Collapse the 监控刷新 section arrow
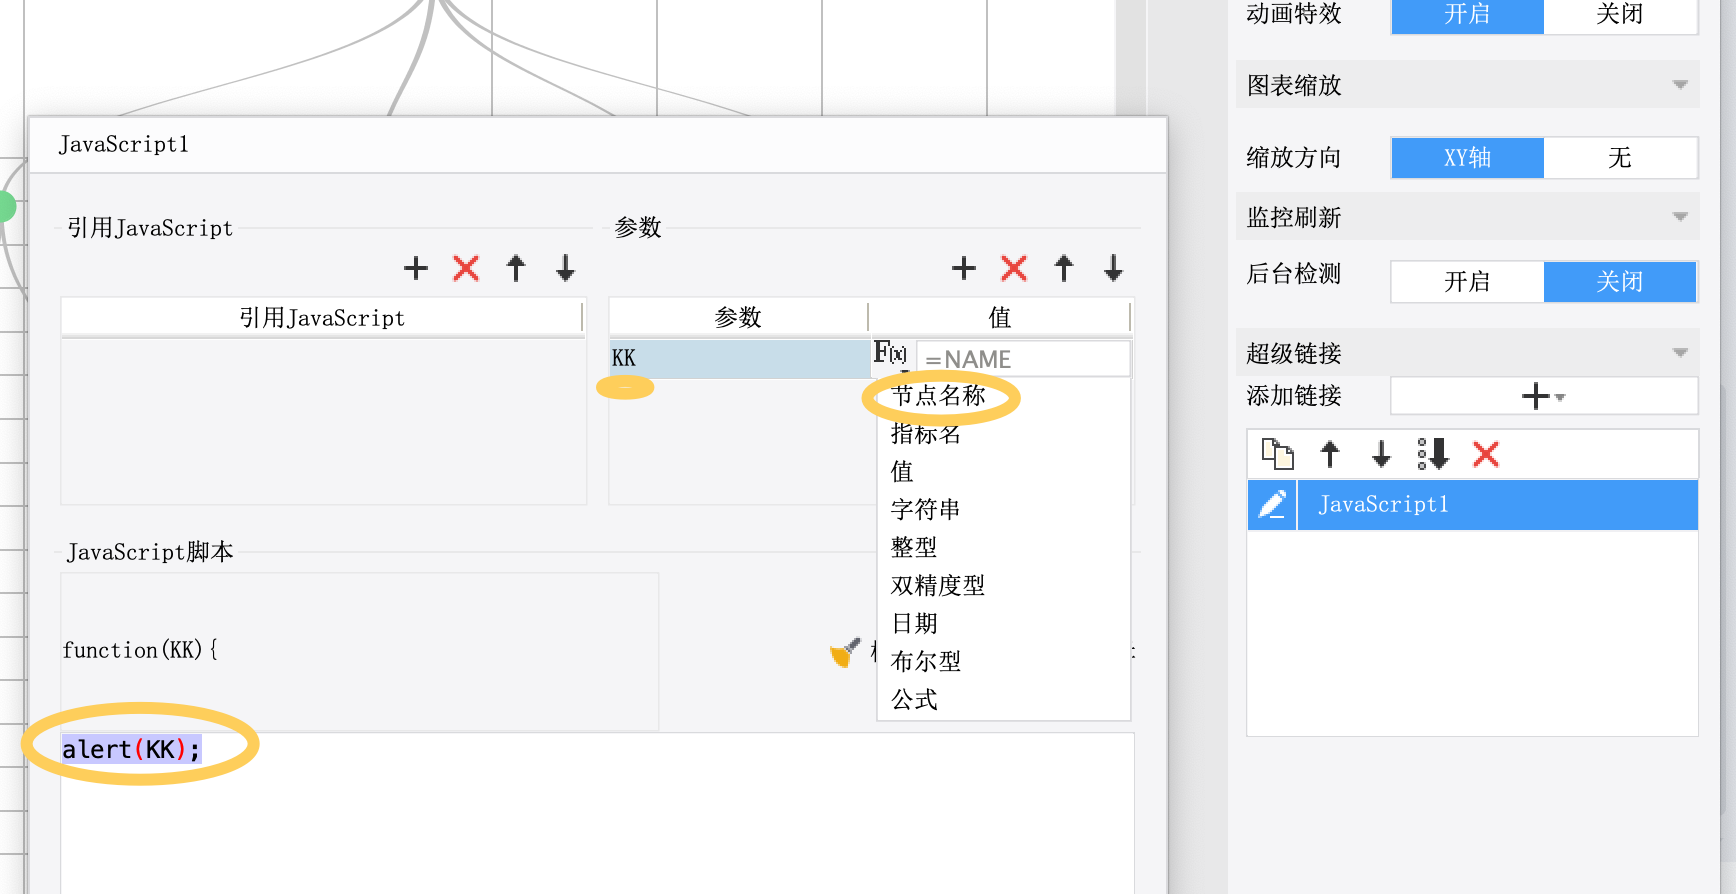The height and width of the screenshot is (894, 1736). (x=1680, y=217)
